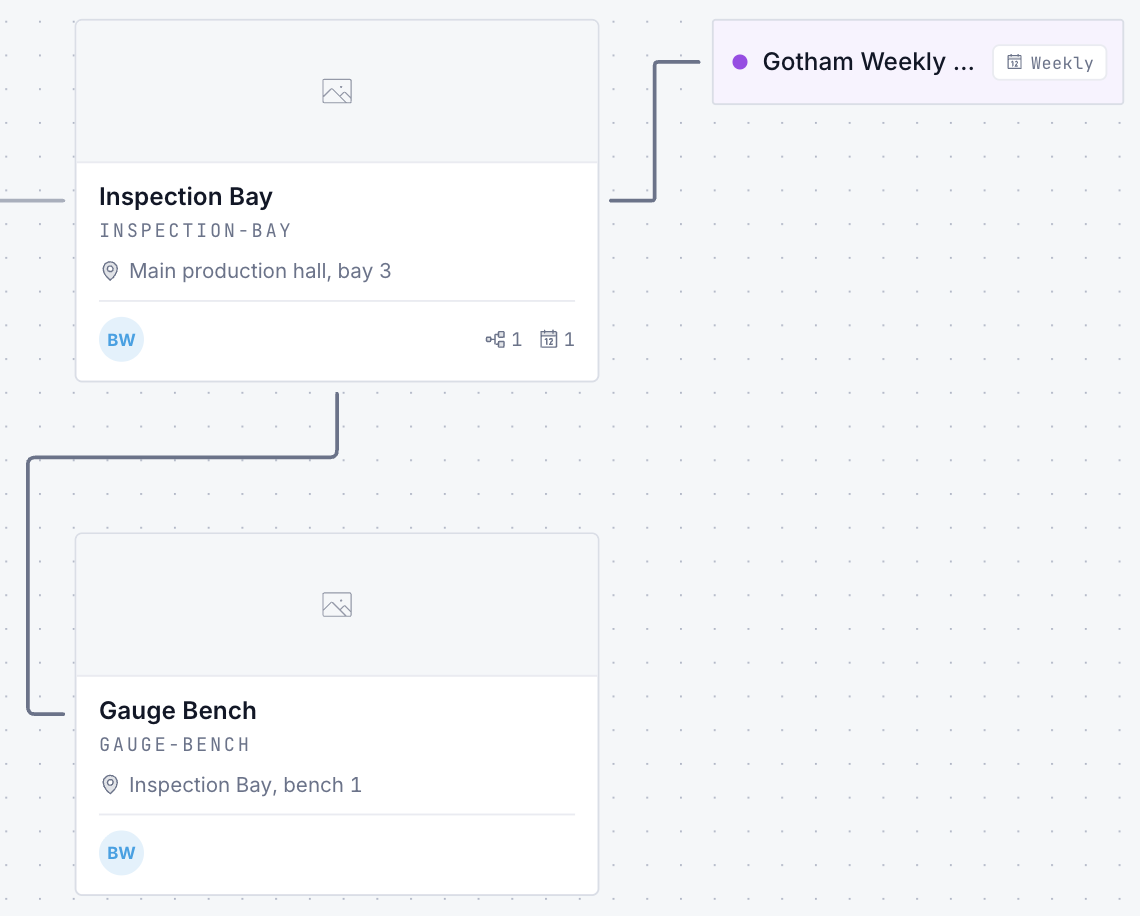Click the calendar schedule count icon on Inspection Bay
Screen dimensions: 1140x916
pos(549,340)
